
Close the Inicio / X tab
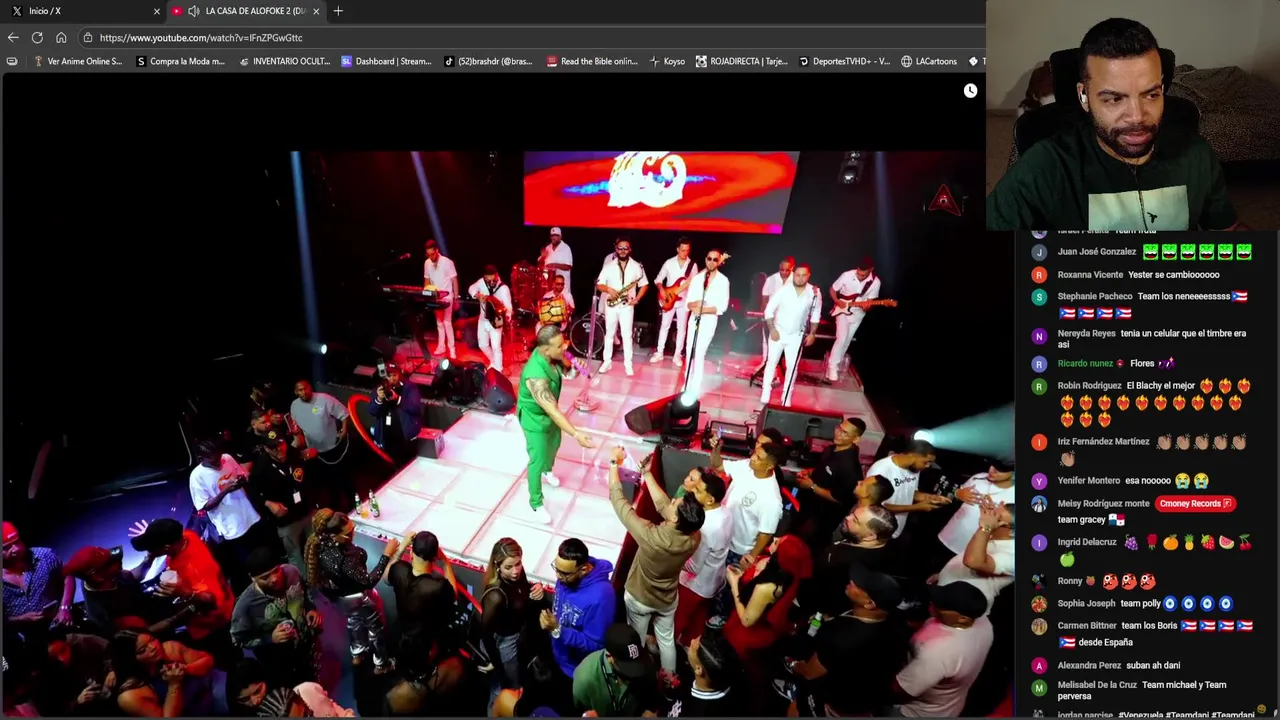pyautogui.click(x=156, y=11)
